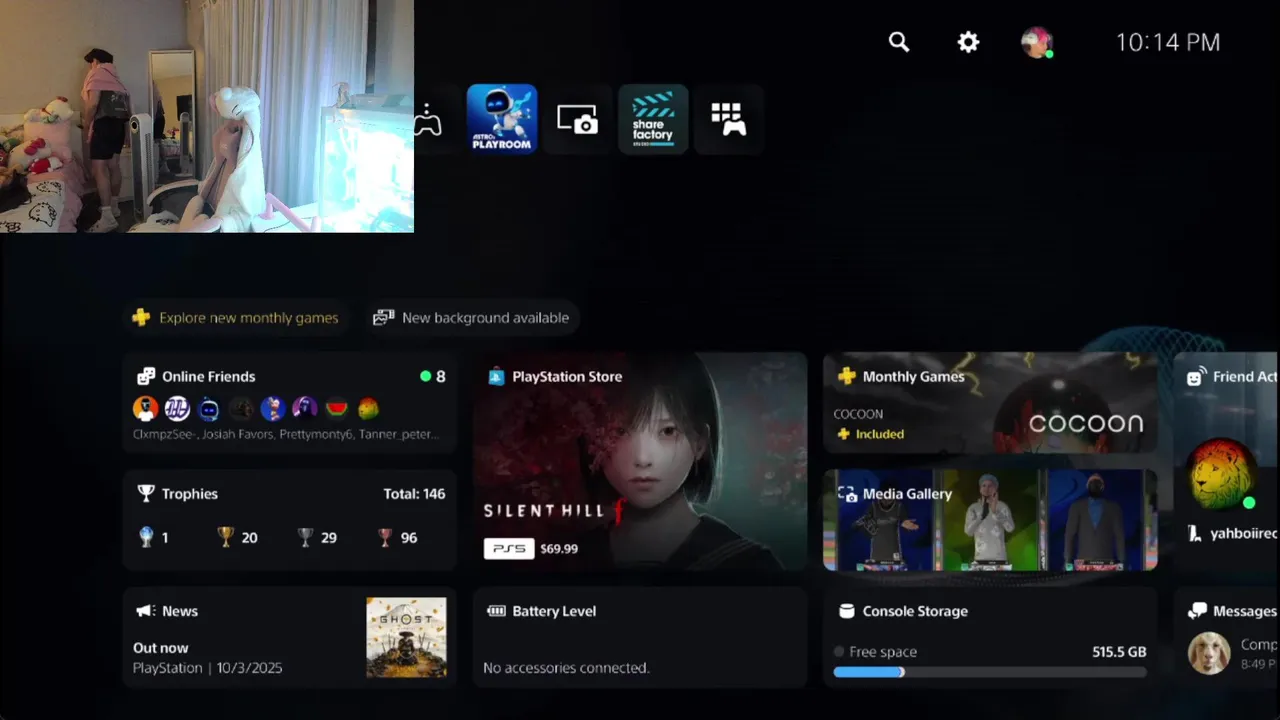Click the Included label under COCOON

point(880,434)
